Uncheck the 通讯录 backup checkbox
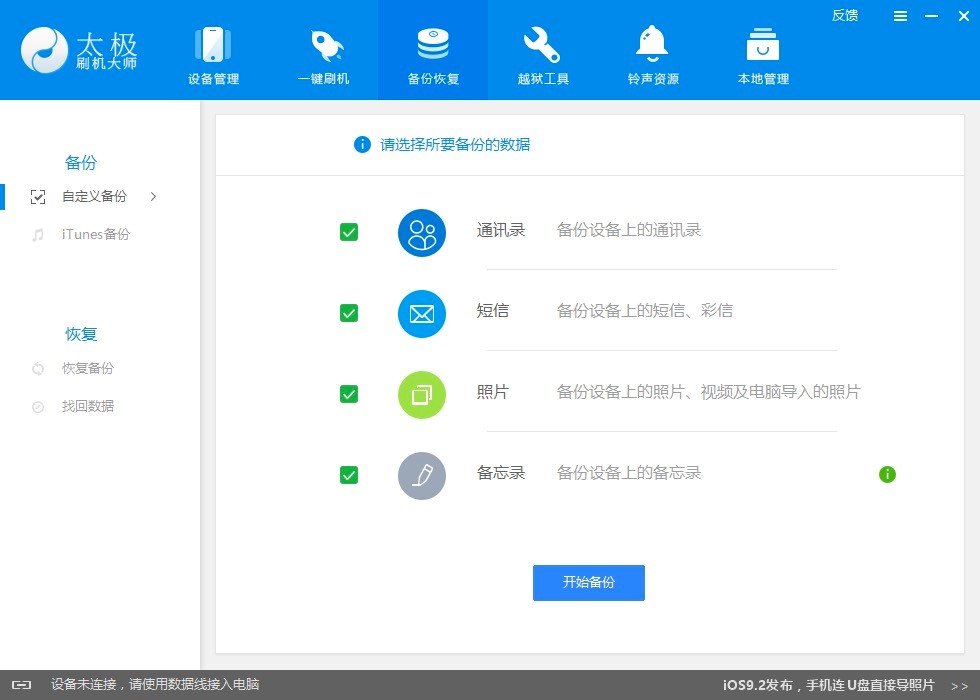Viewport: 980px width, 700px height. [349, 232]
